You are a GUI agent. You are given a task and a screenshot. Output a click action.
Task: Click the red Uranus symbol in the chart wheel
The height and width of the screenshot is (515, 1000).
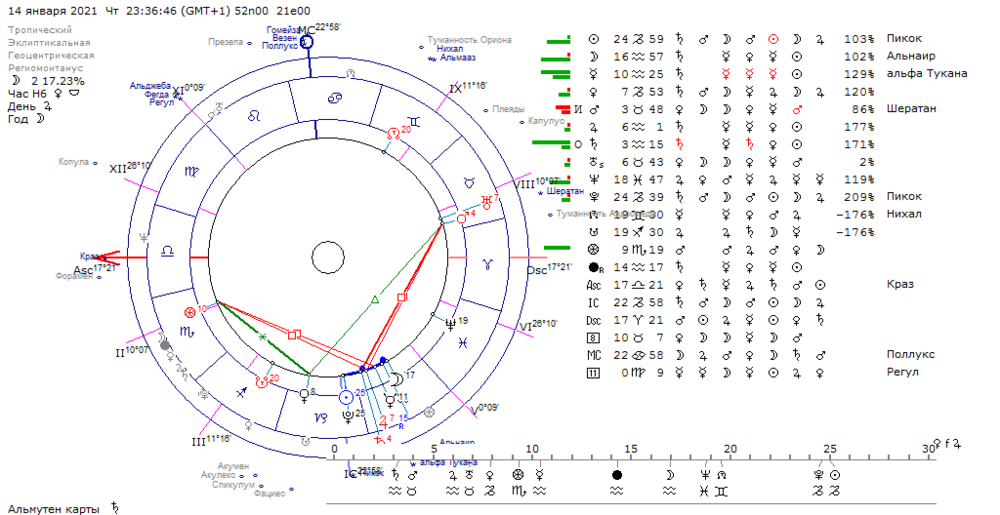click(487, 203)
